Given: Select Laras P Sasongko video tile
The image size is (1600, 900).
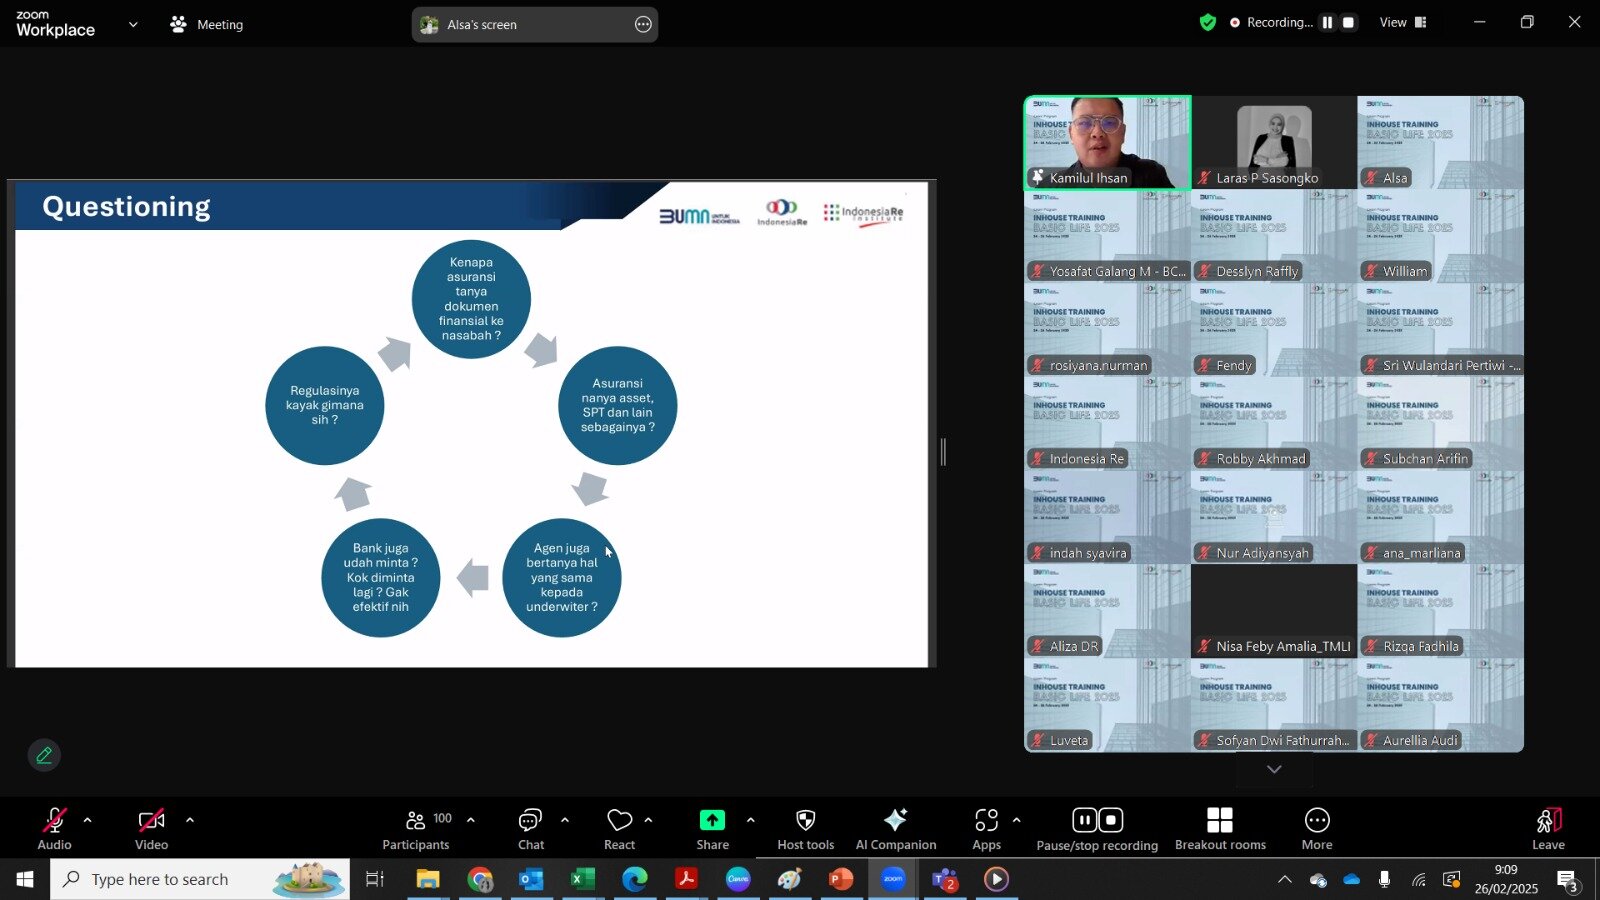Looking at the screenshot, I should (x=1274, y=142).
